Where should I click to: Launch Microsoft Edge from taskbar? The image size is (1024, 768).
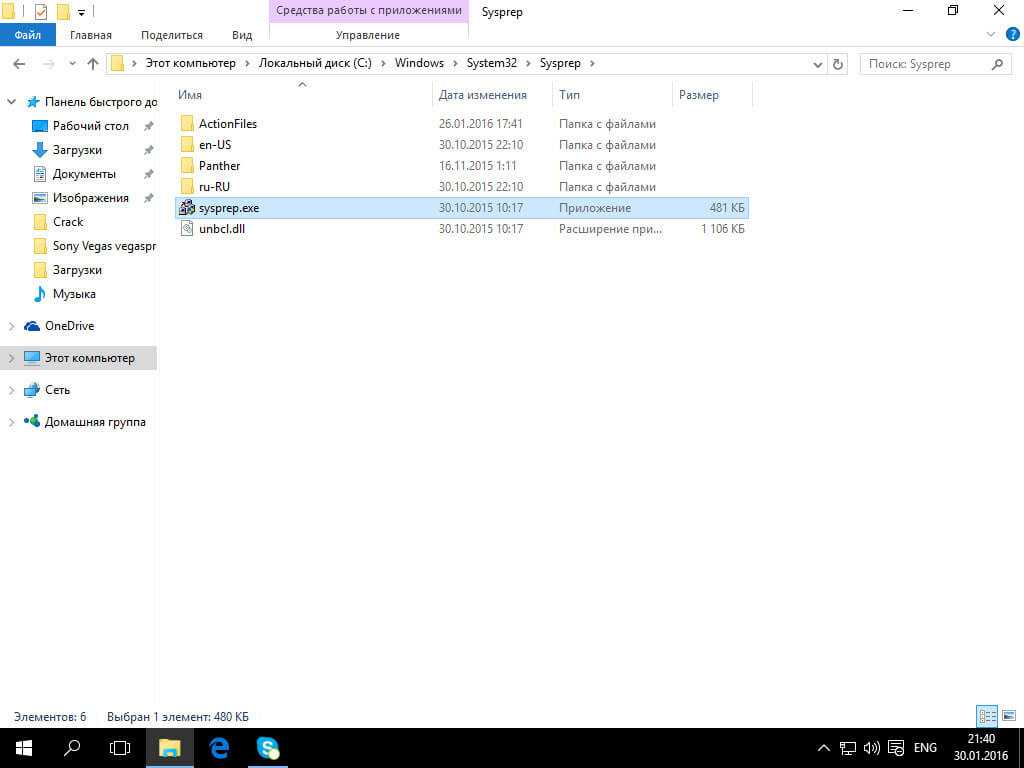(219, 748)
